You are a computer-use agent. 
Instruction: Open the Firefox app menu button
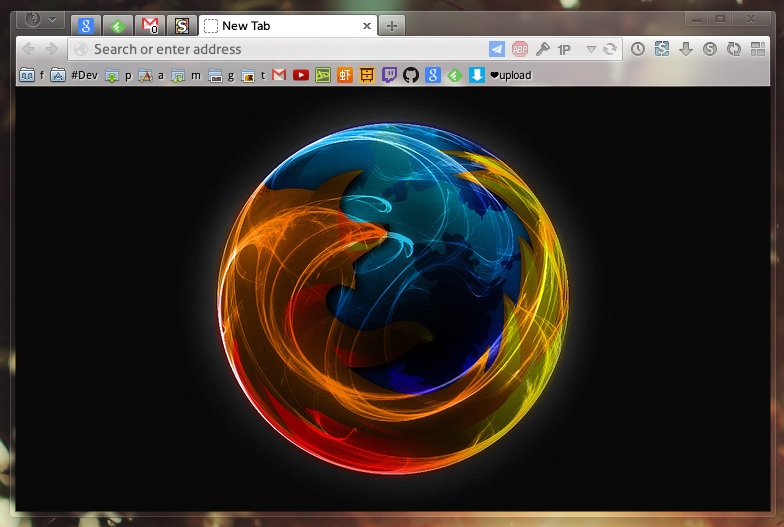40,20
